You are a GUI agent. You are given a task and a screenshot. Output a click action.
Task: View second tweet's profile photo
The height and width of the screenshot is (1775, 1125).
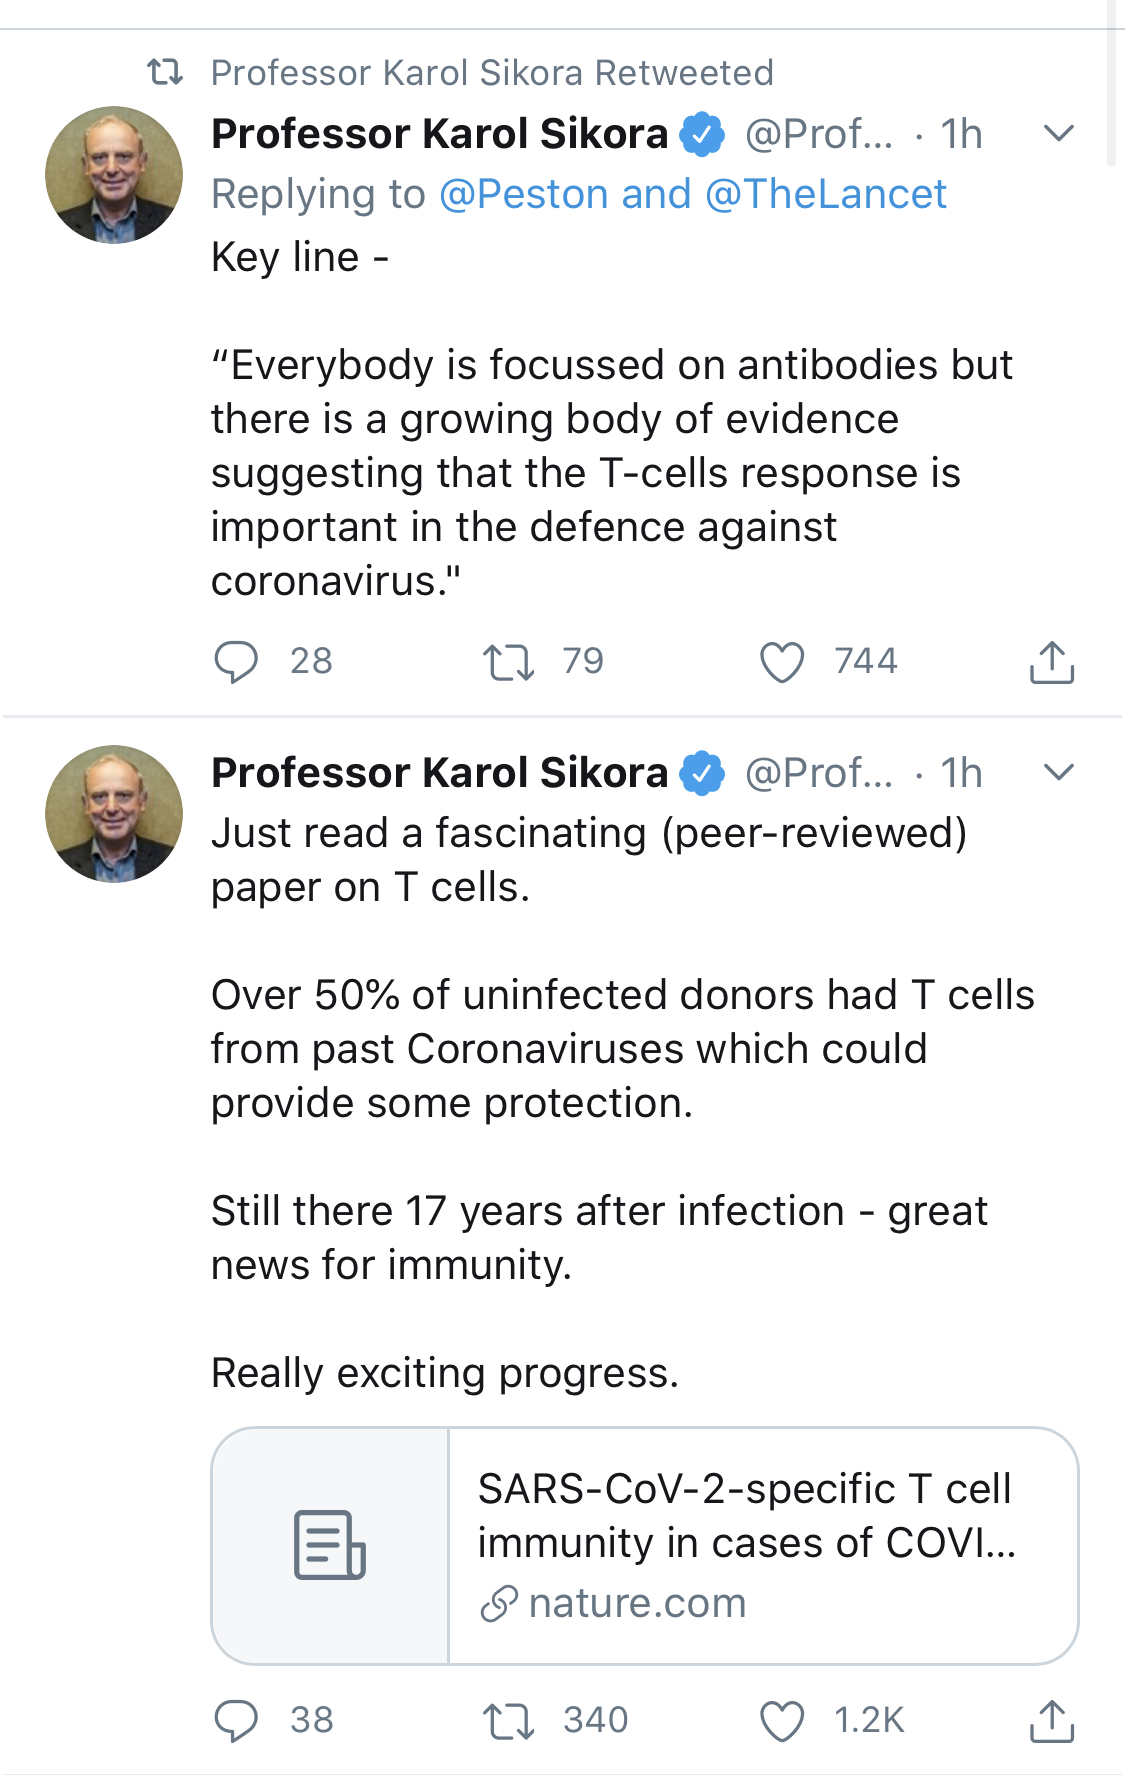coord(114,814)
